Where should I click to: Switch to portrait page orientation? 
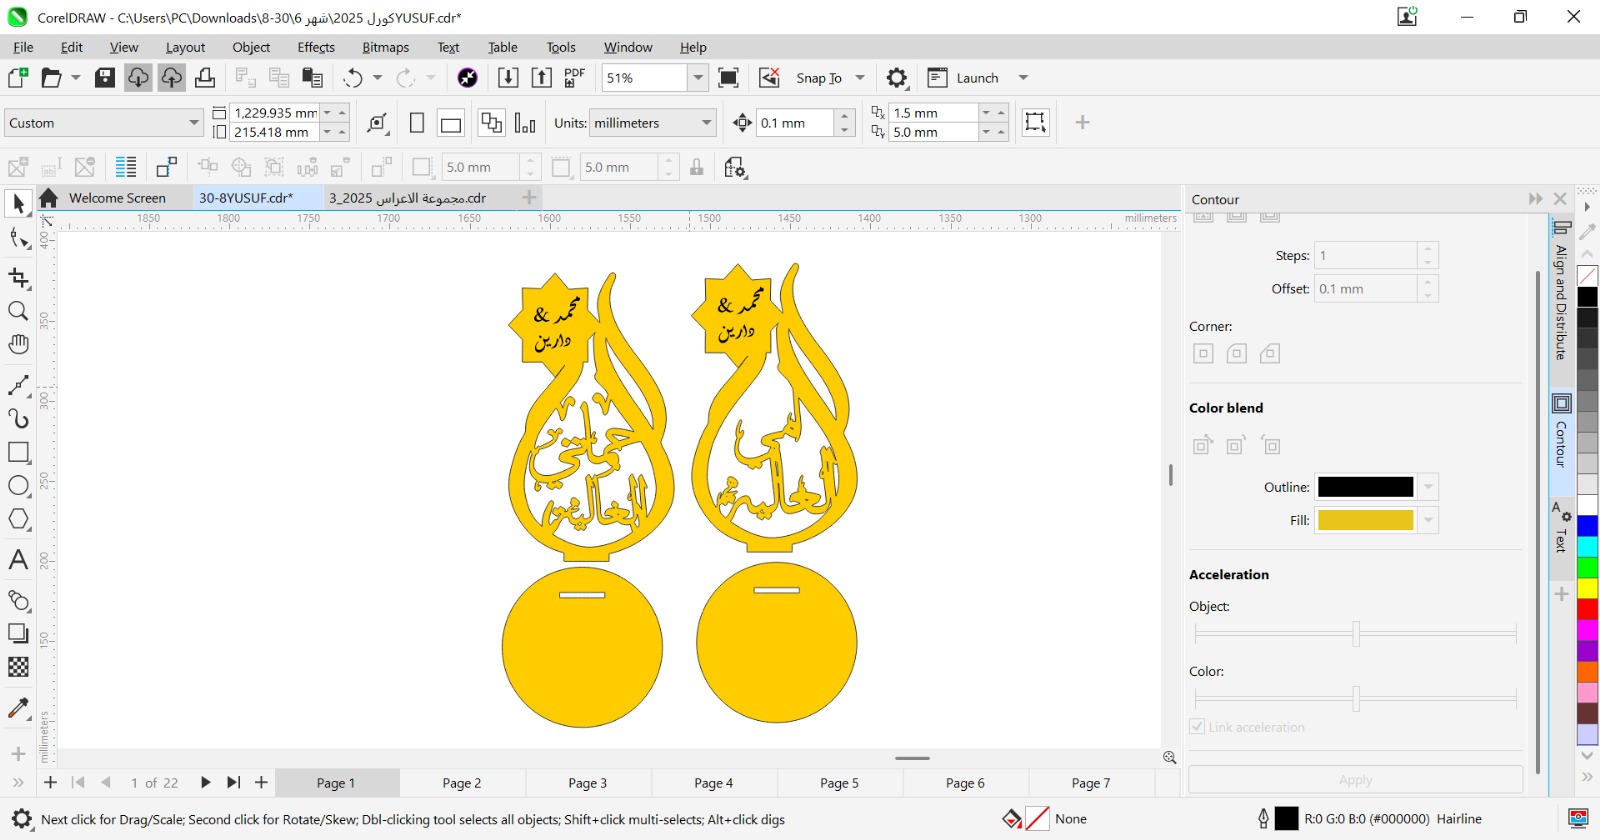click(x=417, y=123)
